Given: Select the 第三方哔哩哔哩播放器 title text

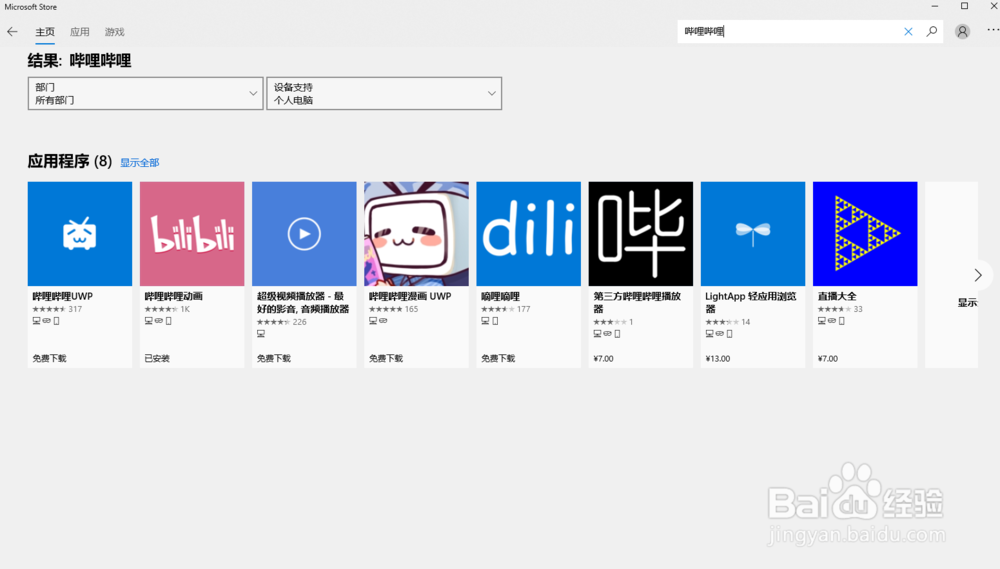Looking at the screenshot, I should pos(637,302).
